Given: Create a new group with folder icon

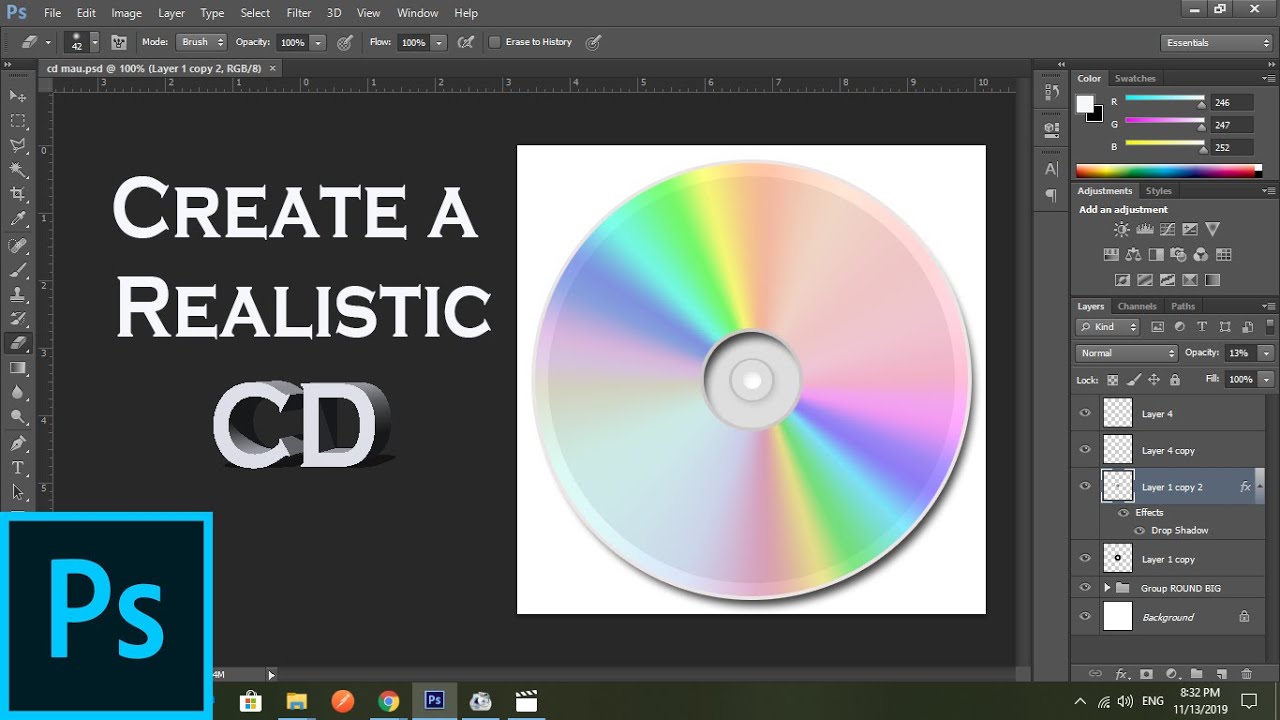Looking at the screenshot, I should point(1196,674).
